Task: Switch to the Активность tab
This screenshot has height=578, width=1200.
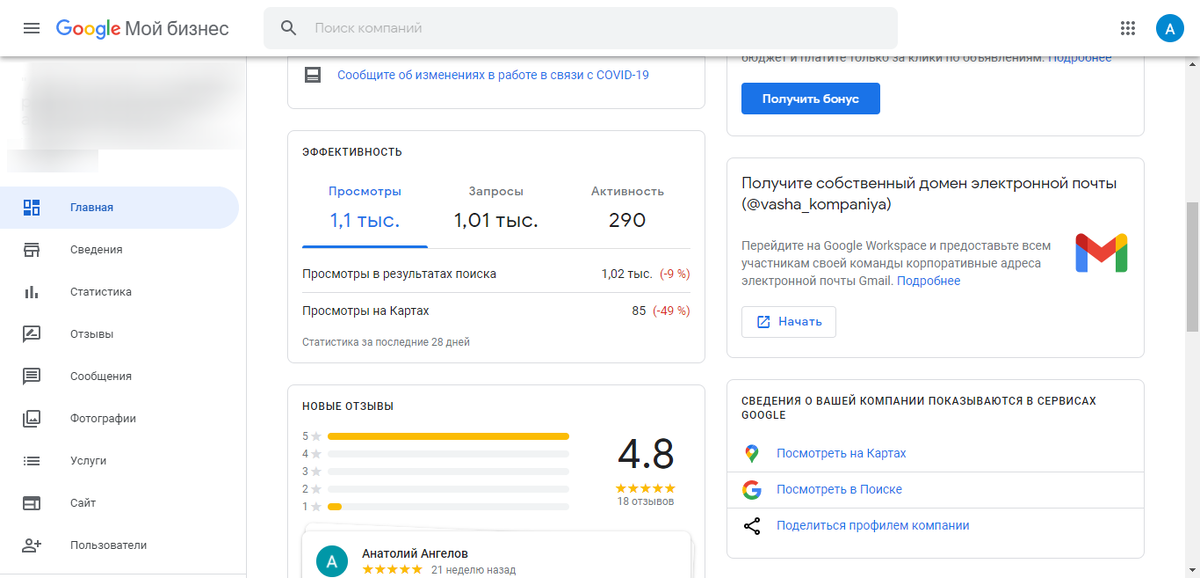Action: [627, 207]
